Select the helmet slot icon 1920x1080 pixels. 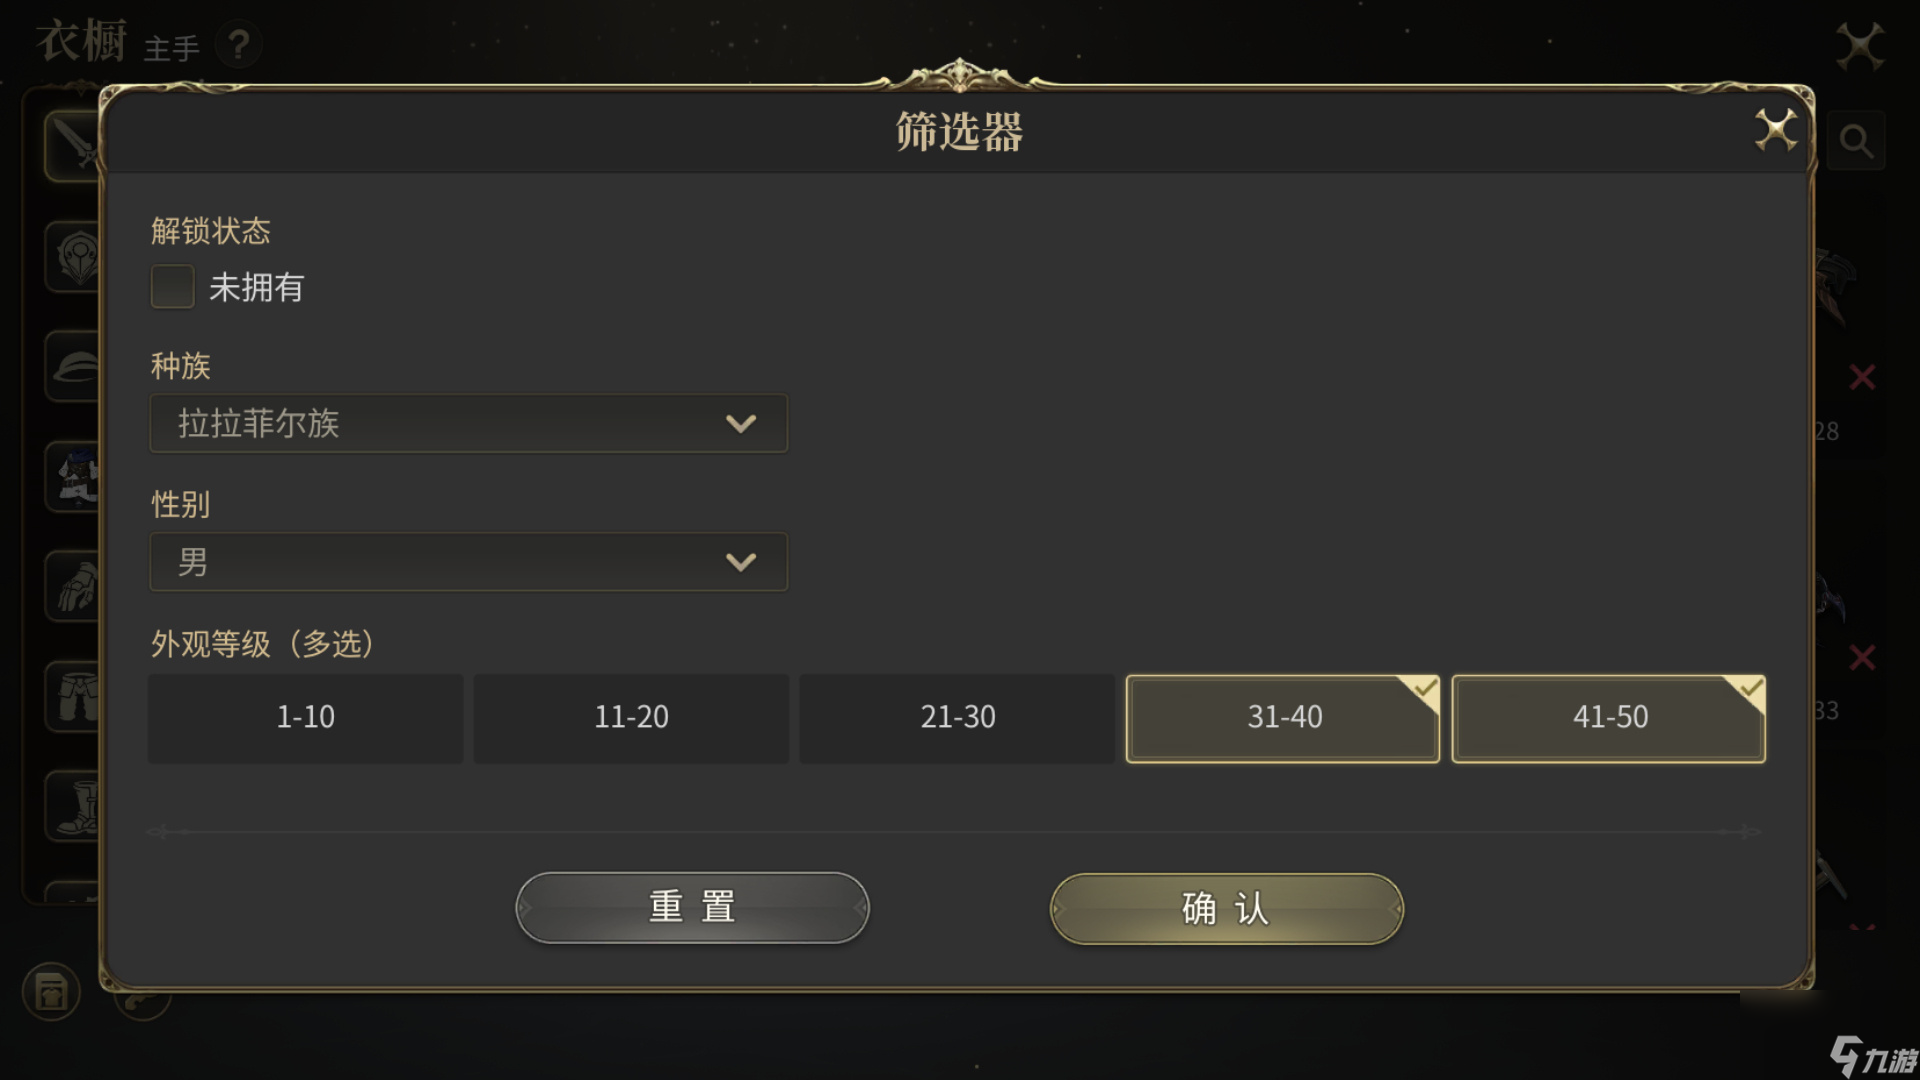pos(75,367)
